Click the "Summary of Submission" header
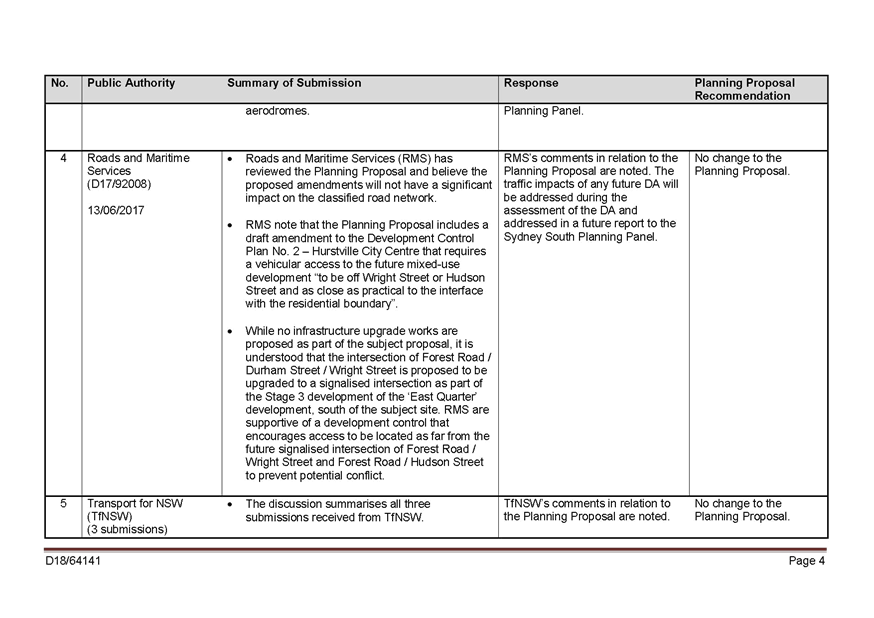Image resolution: width=874 pixels, height=618 pixels. tap(294, 83)
